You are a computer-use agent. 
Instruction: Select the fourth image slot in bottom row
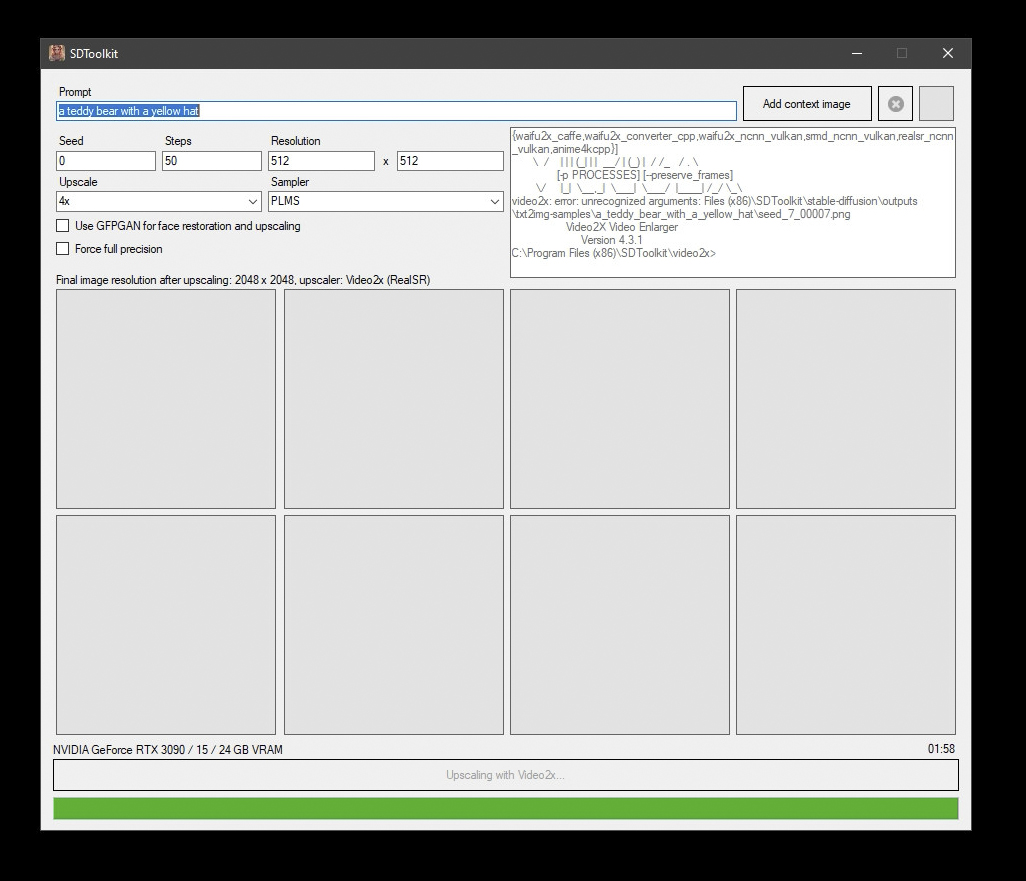click(x=846, y=625)
